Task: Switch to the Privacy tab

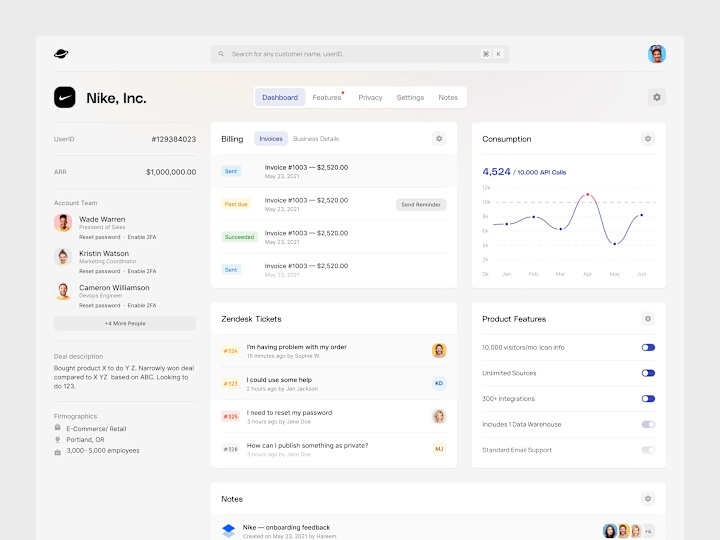Action: (x=370, y=97)
